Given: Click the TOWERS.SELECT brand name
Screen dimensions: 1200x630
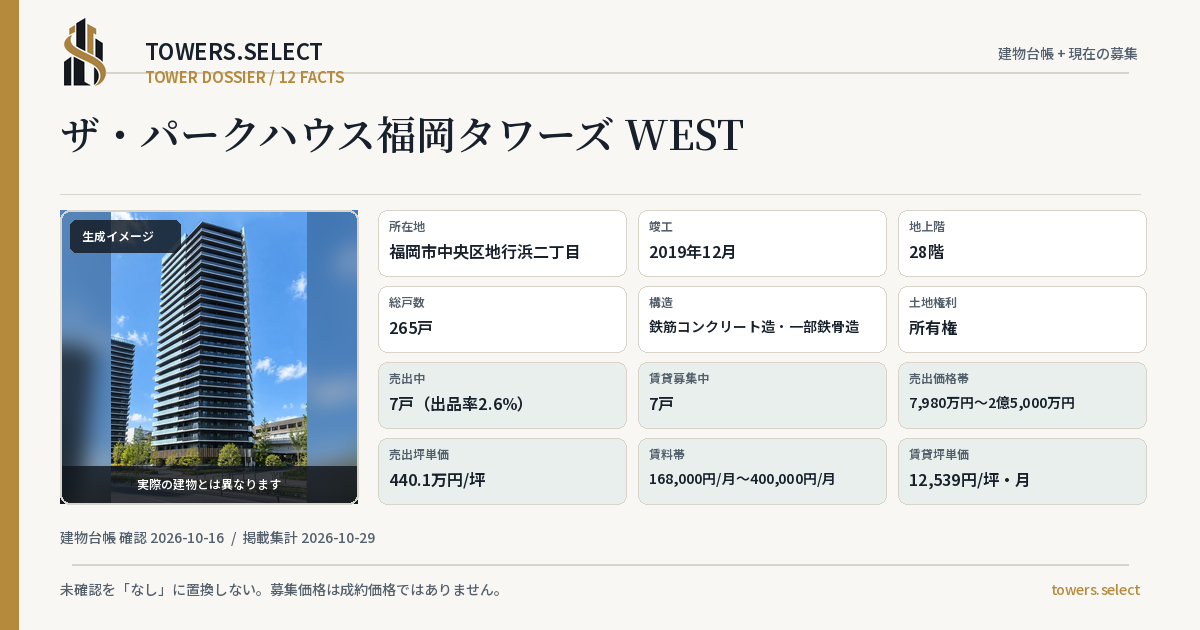Looking at the screenshot, I should pos(234,52).
